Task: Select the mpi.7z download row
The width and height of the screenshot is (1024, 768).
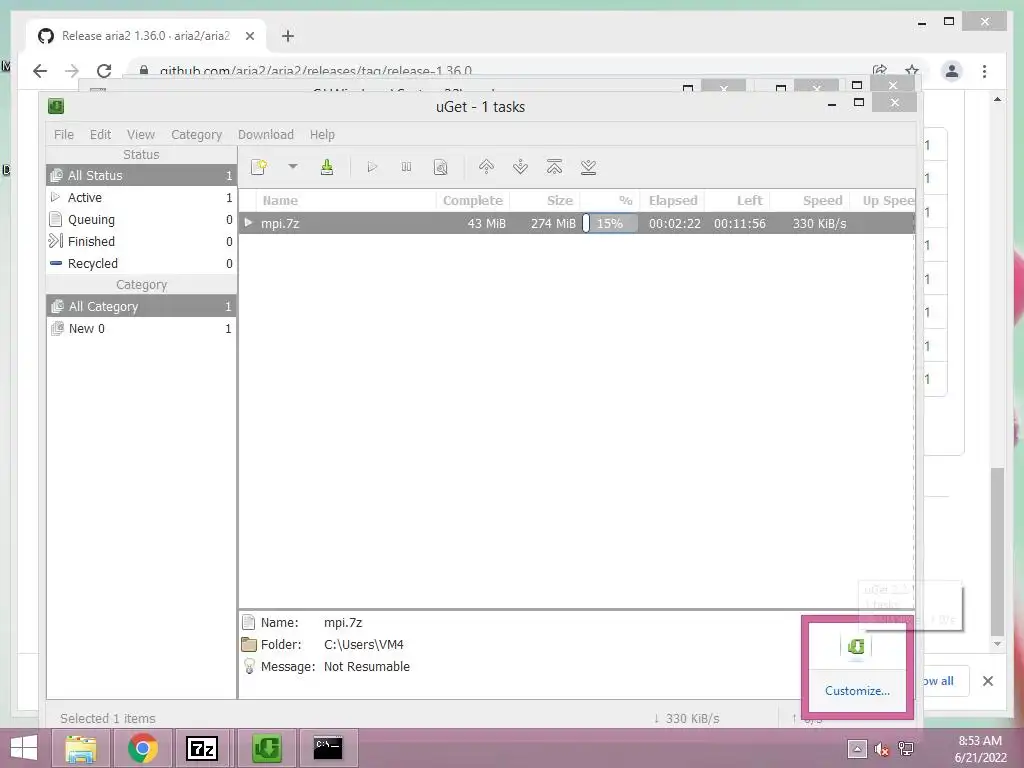Action: (x=577, y=223)
